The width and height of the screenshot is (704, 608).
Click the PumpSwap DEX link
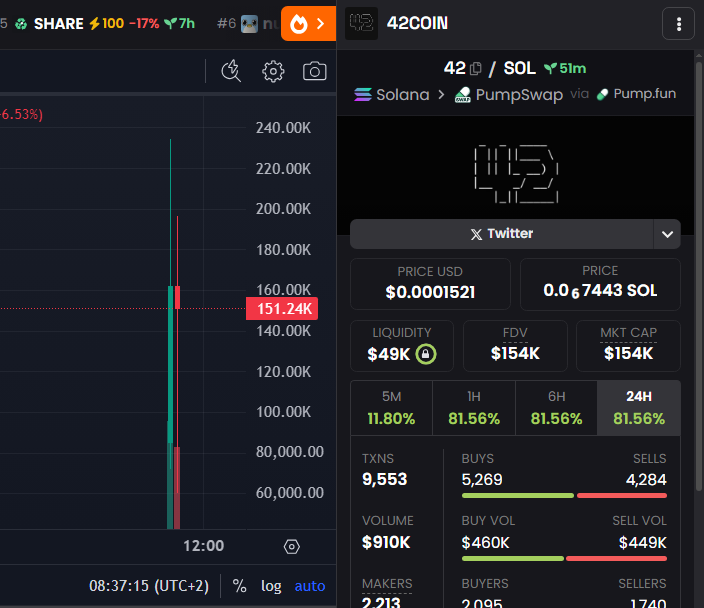coord(509,95)
